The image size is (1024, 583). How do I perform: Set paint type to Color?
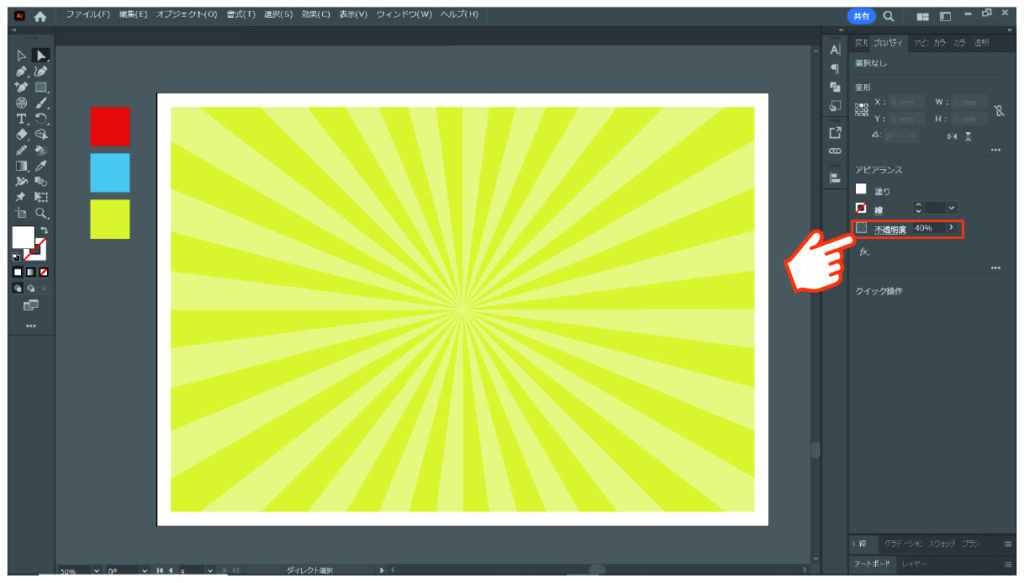[x=18, y=272]
